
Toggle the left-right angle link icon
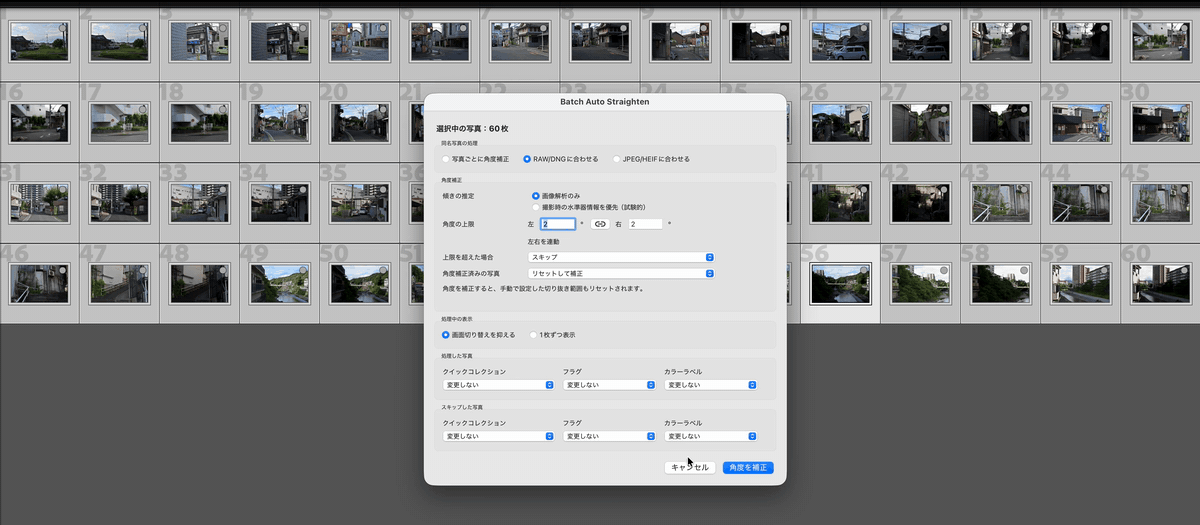600,224
